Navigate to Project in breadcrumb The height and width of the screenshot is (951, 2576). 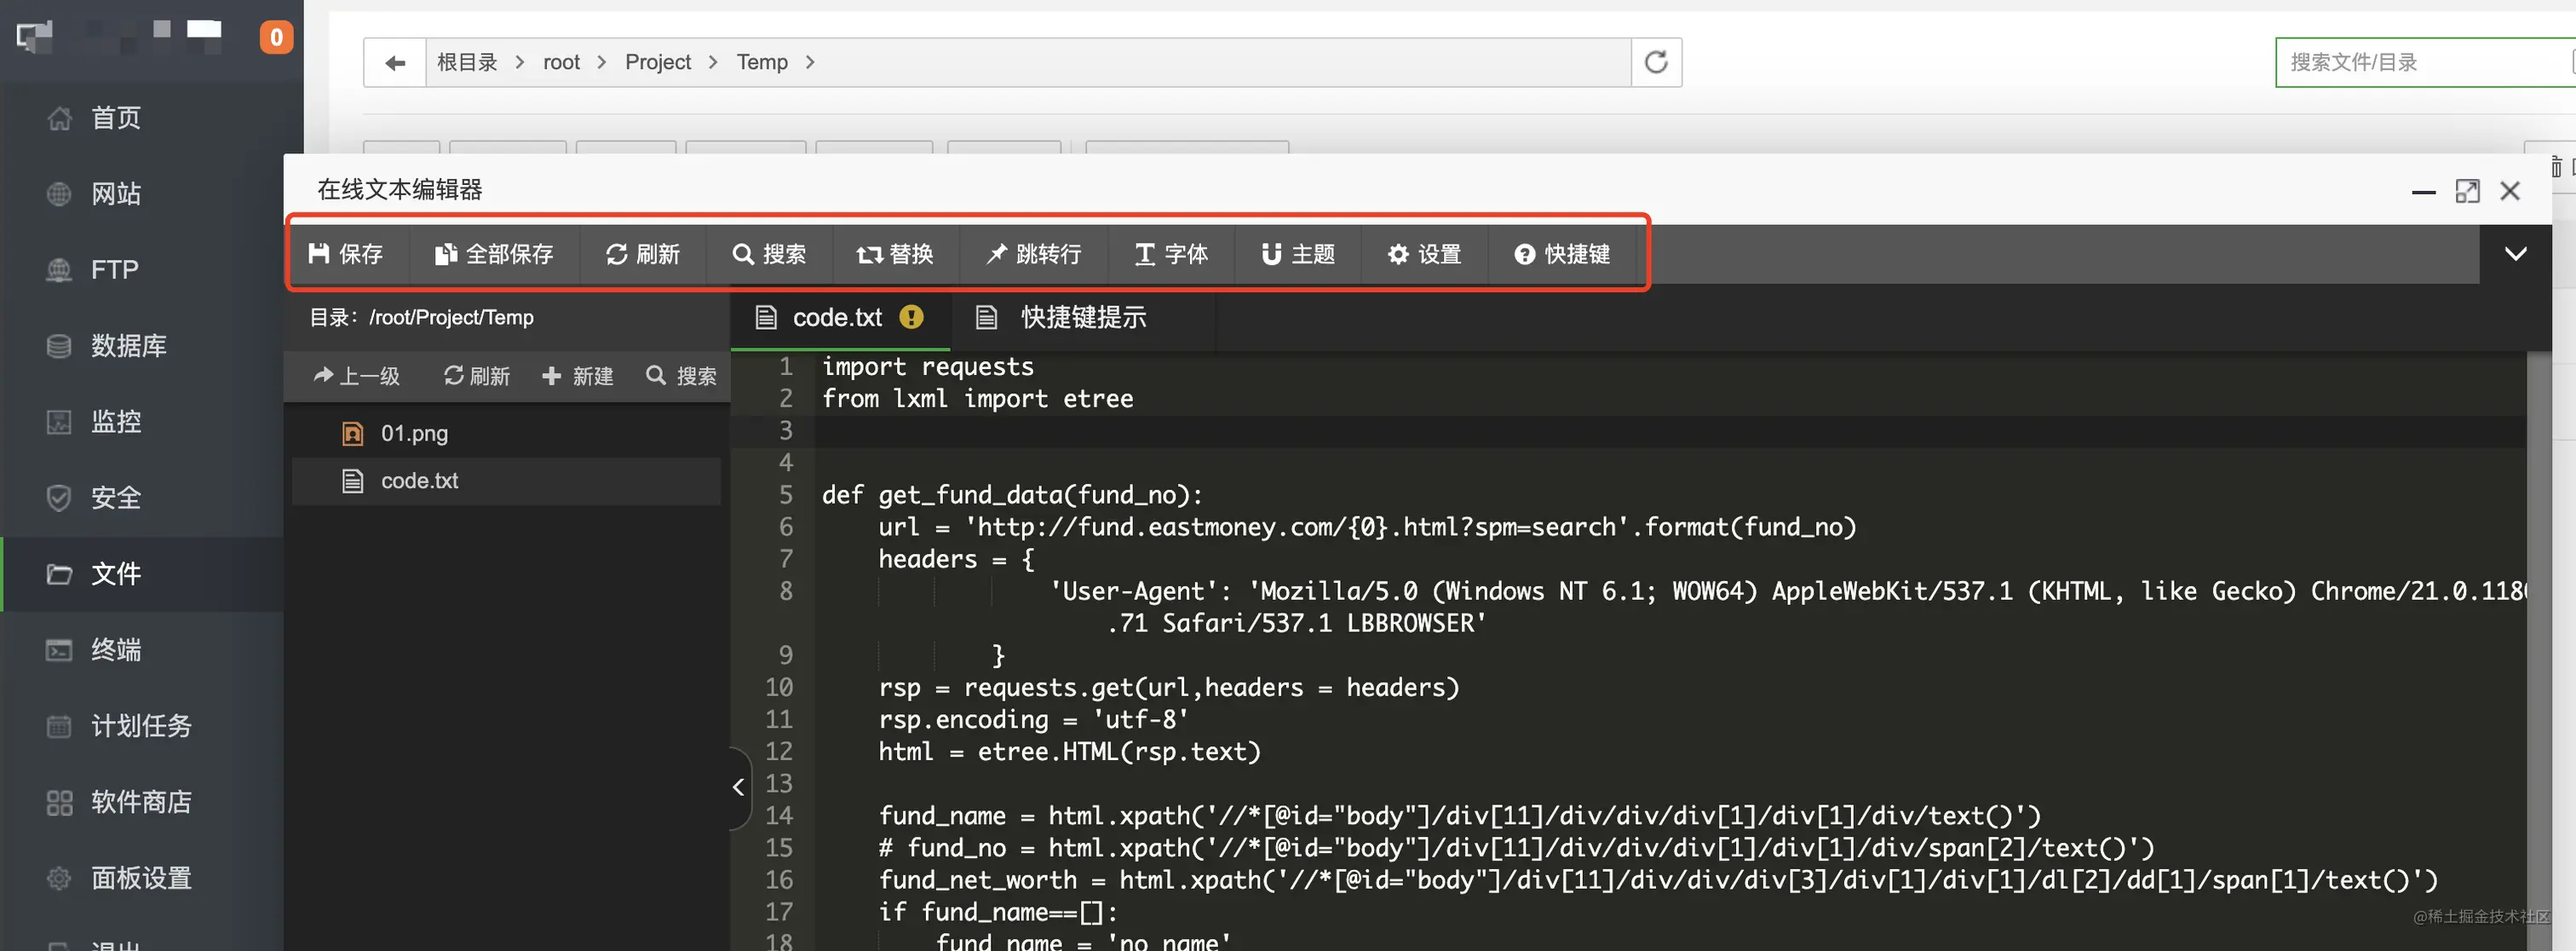[x=657, y=62]
